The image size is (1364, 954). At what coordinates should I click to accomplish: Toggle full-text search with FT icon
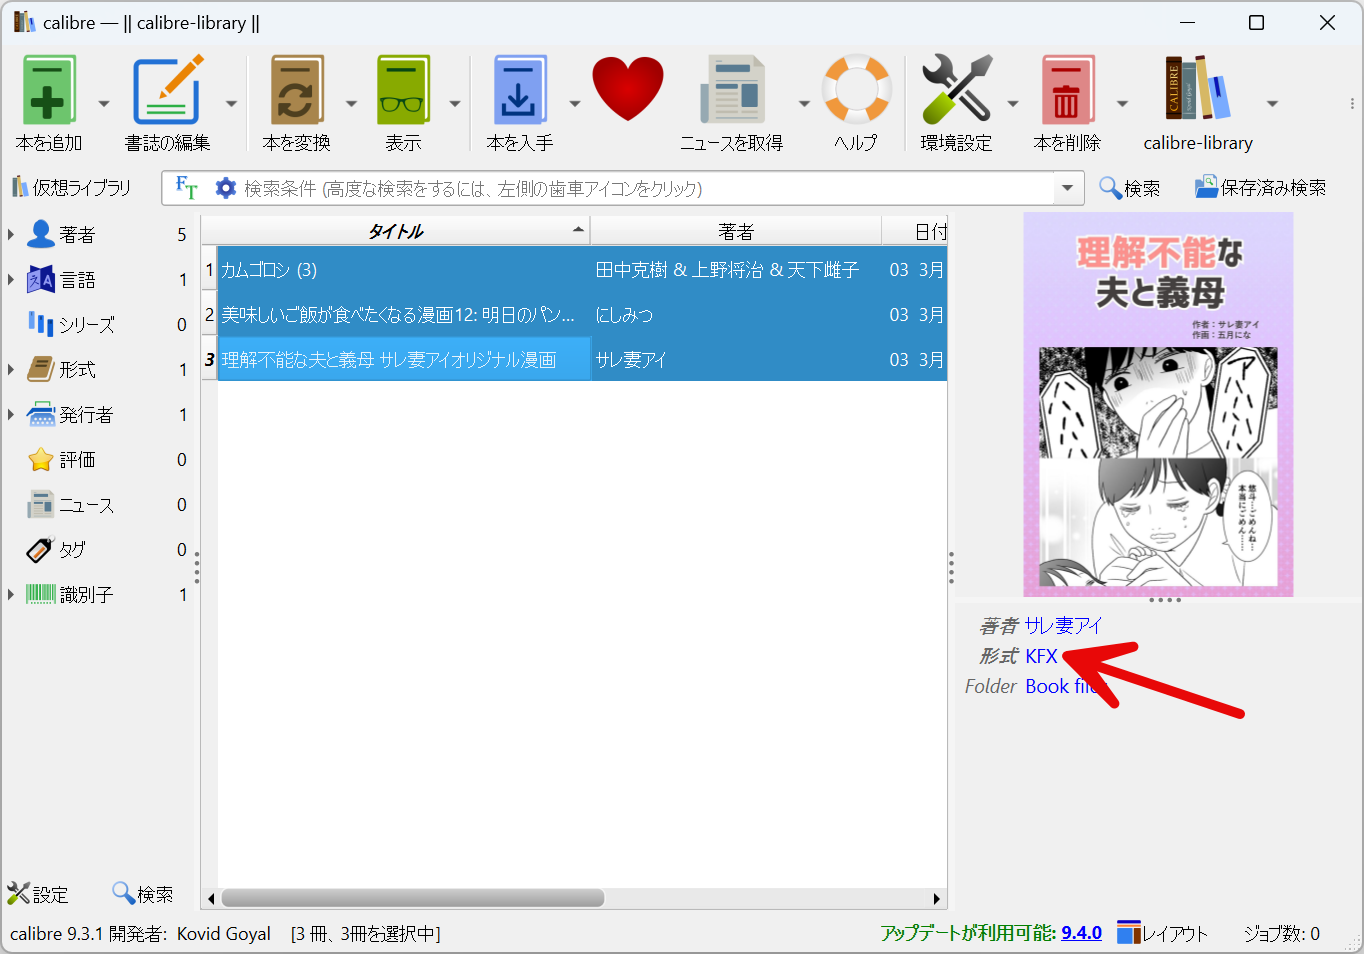pyautogui.click(x=185, y=187)
